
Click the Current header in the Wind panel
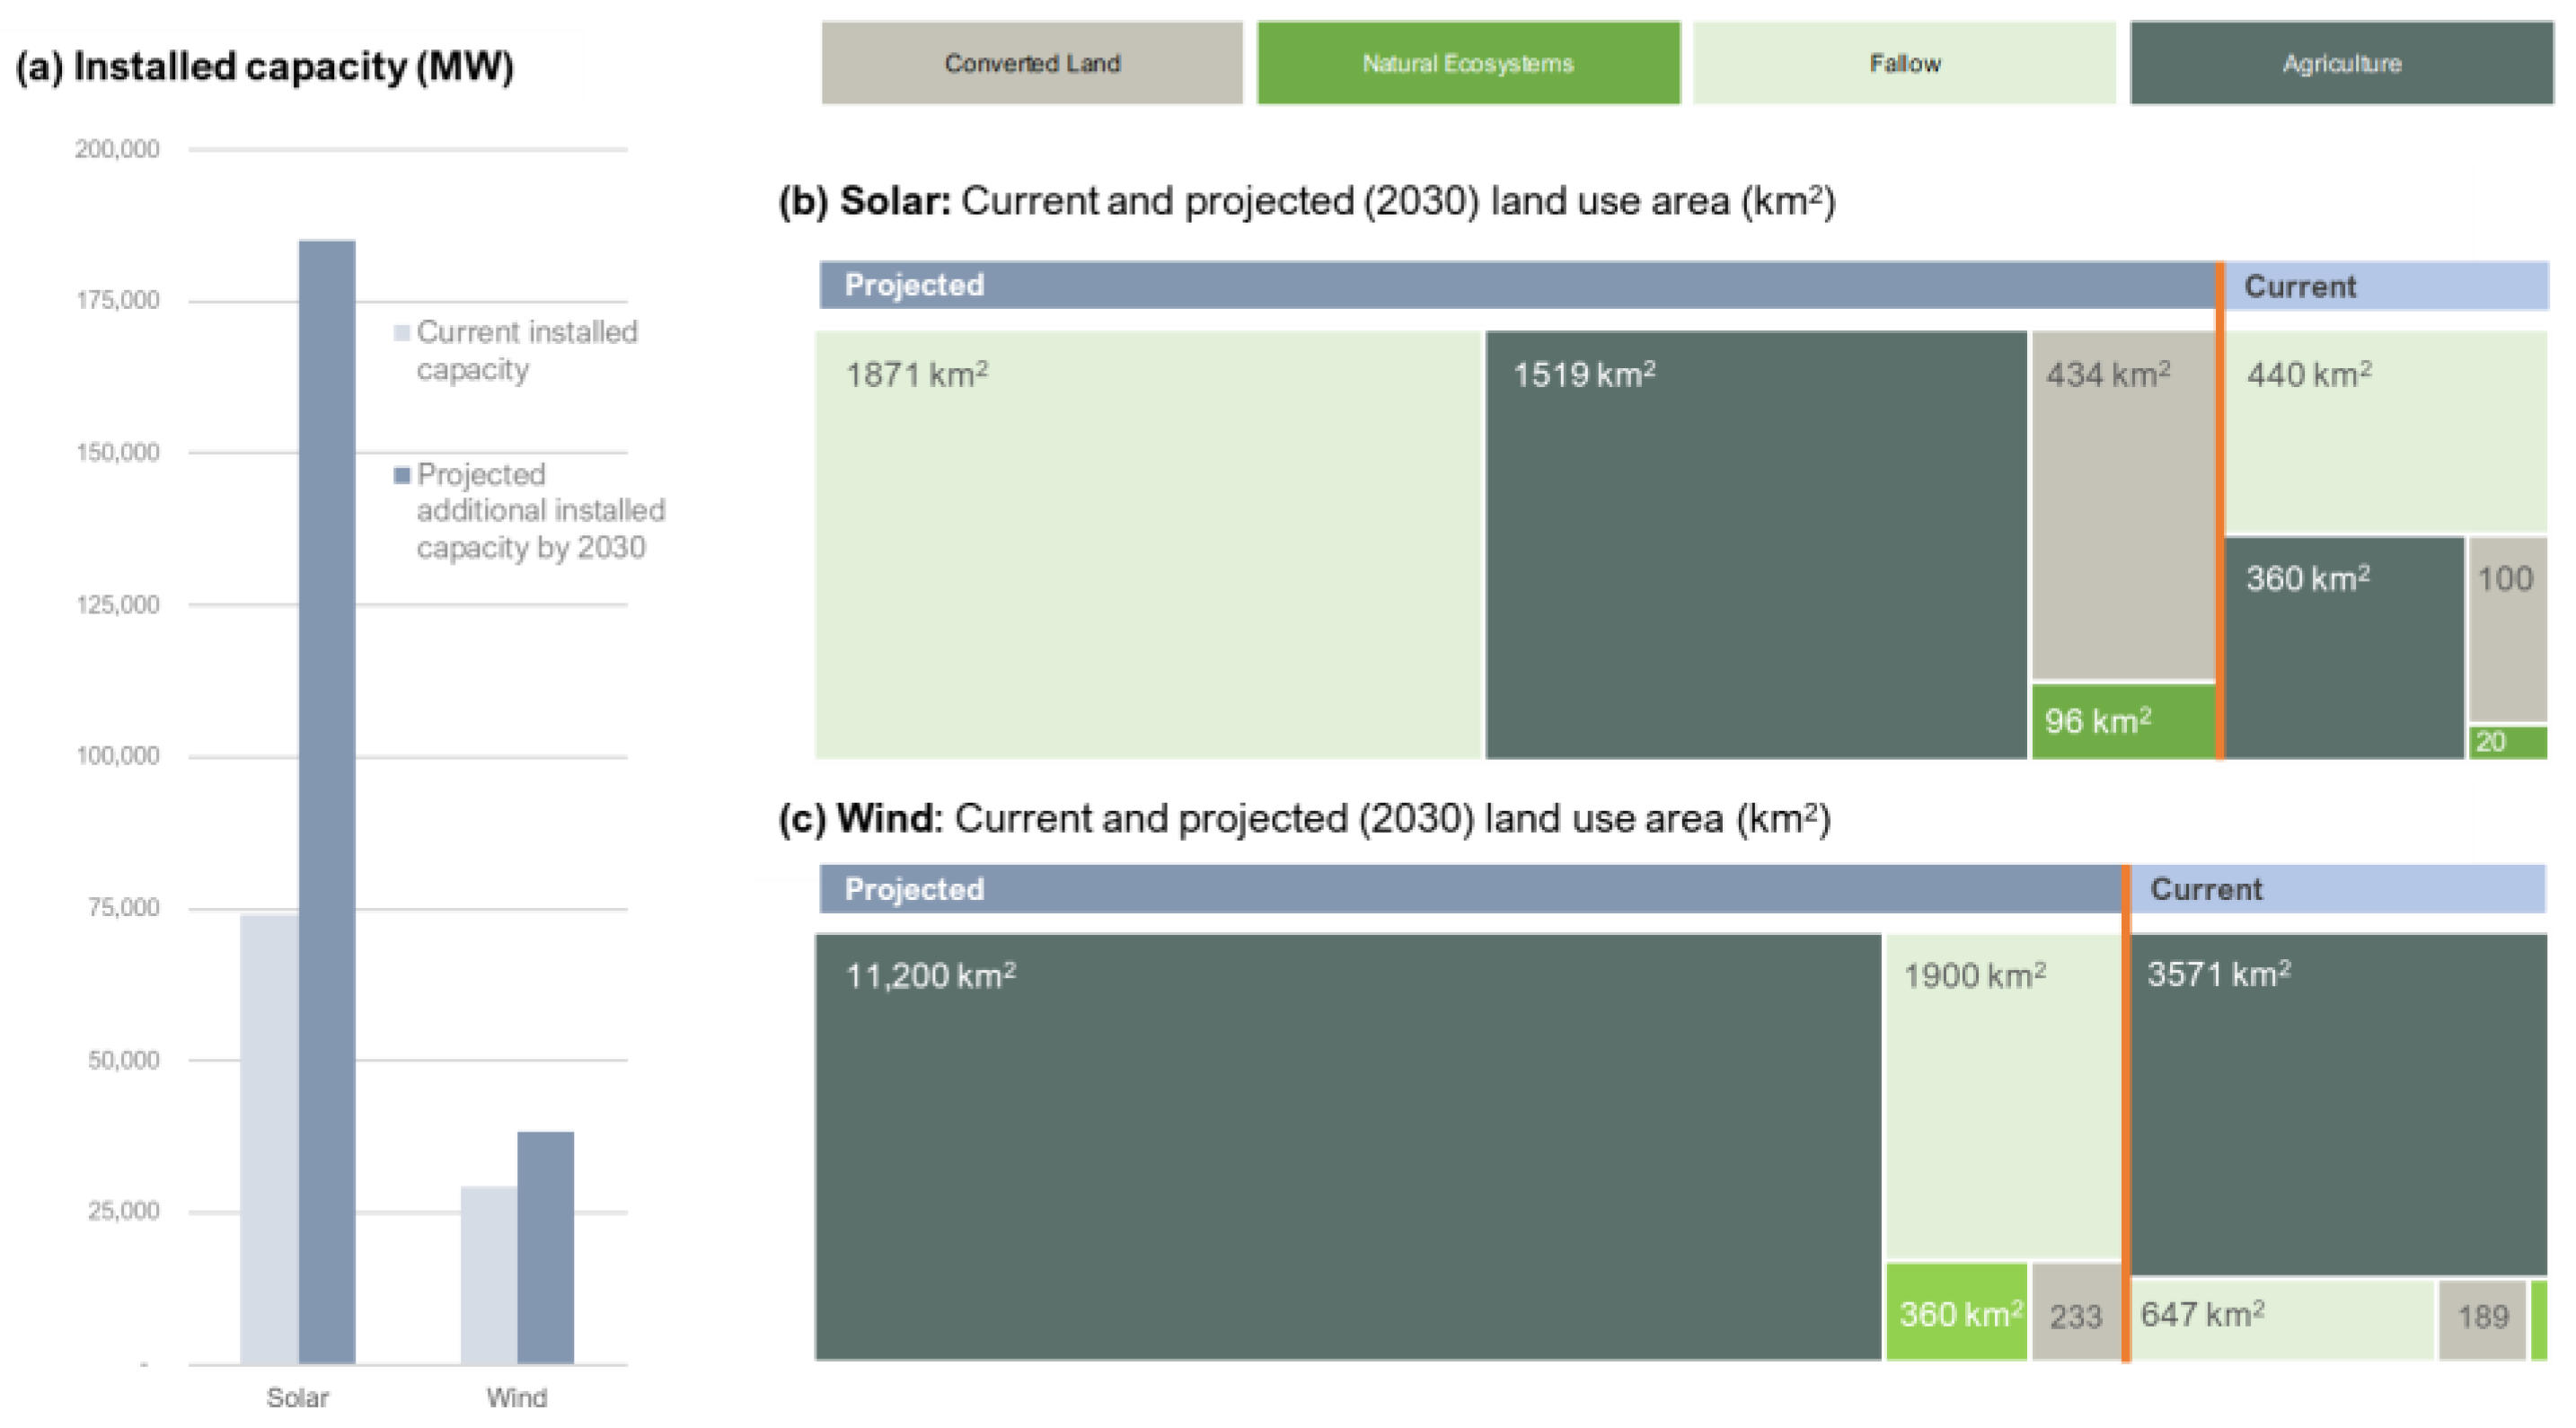point(2338,889)
